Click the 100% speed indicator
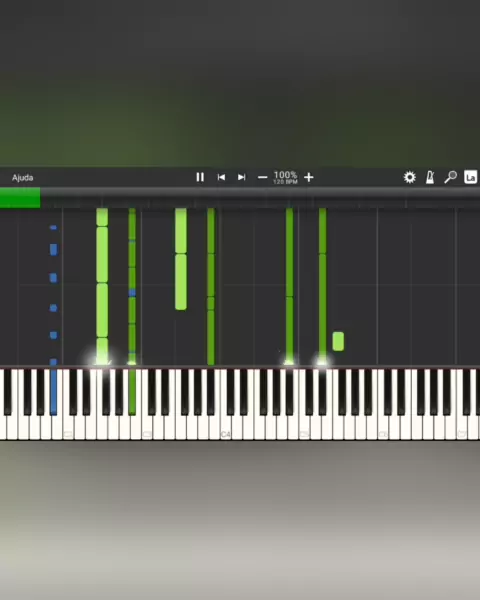Viewport: 480px width, 600px height. (285, 175)
